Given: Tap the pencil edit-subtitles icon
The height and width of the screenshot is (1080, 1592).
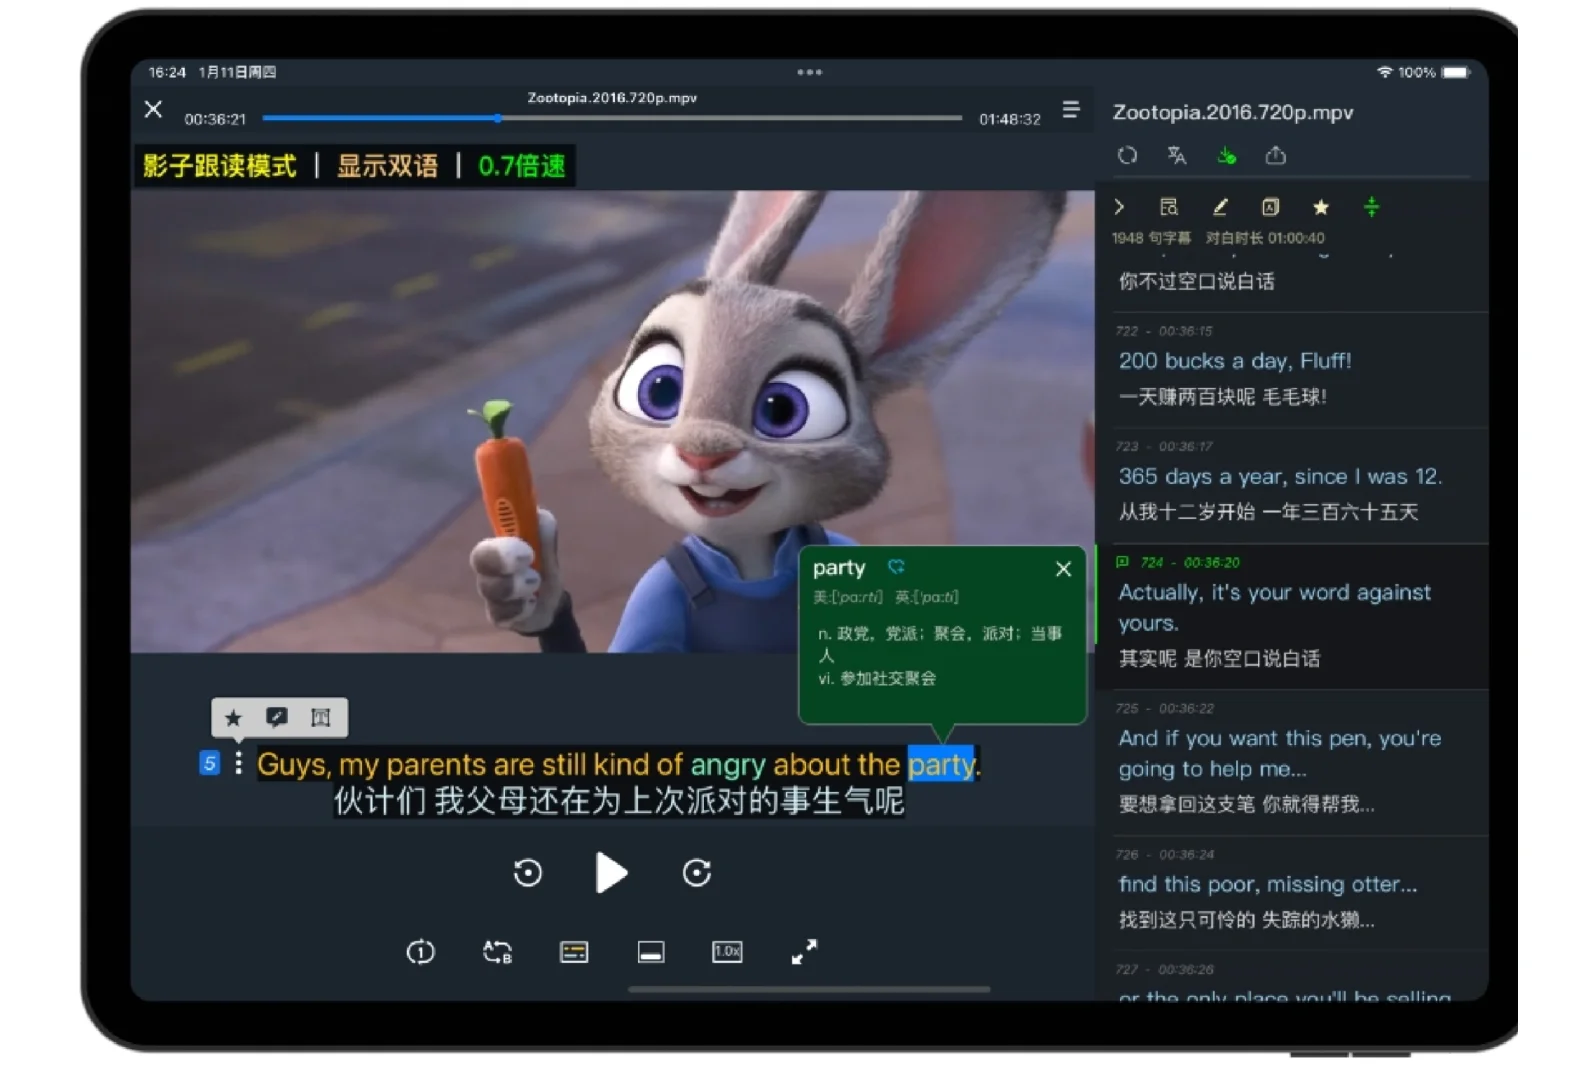Looking at the screenshot, I should (1220, 207).
